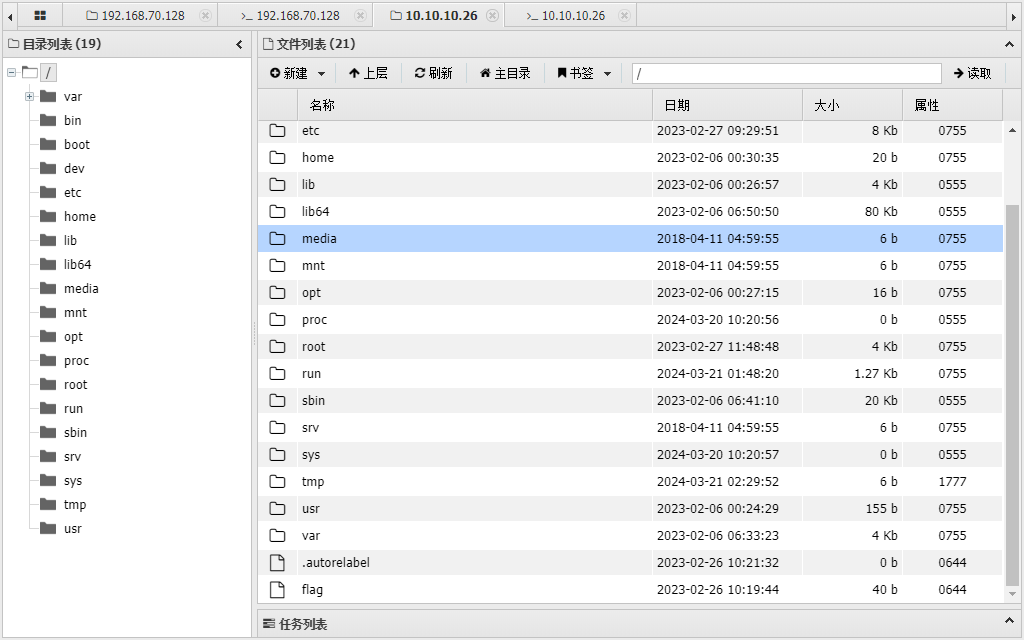
Task: Close the 192.168.70.128 terminal tab
Action: click(360, 16)
